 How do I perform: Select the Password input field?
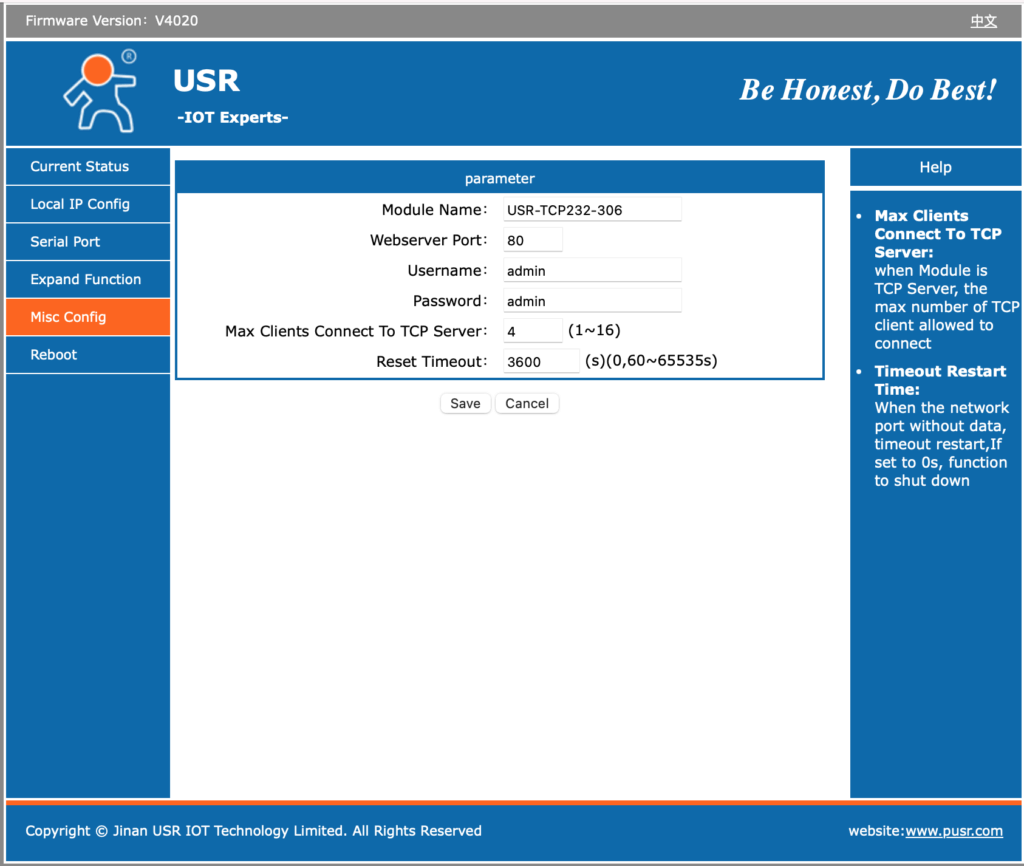[x=592, y=301]
